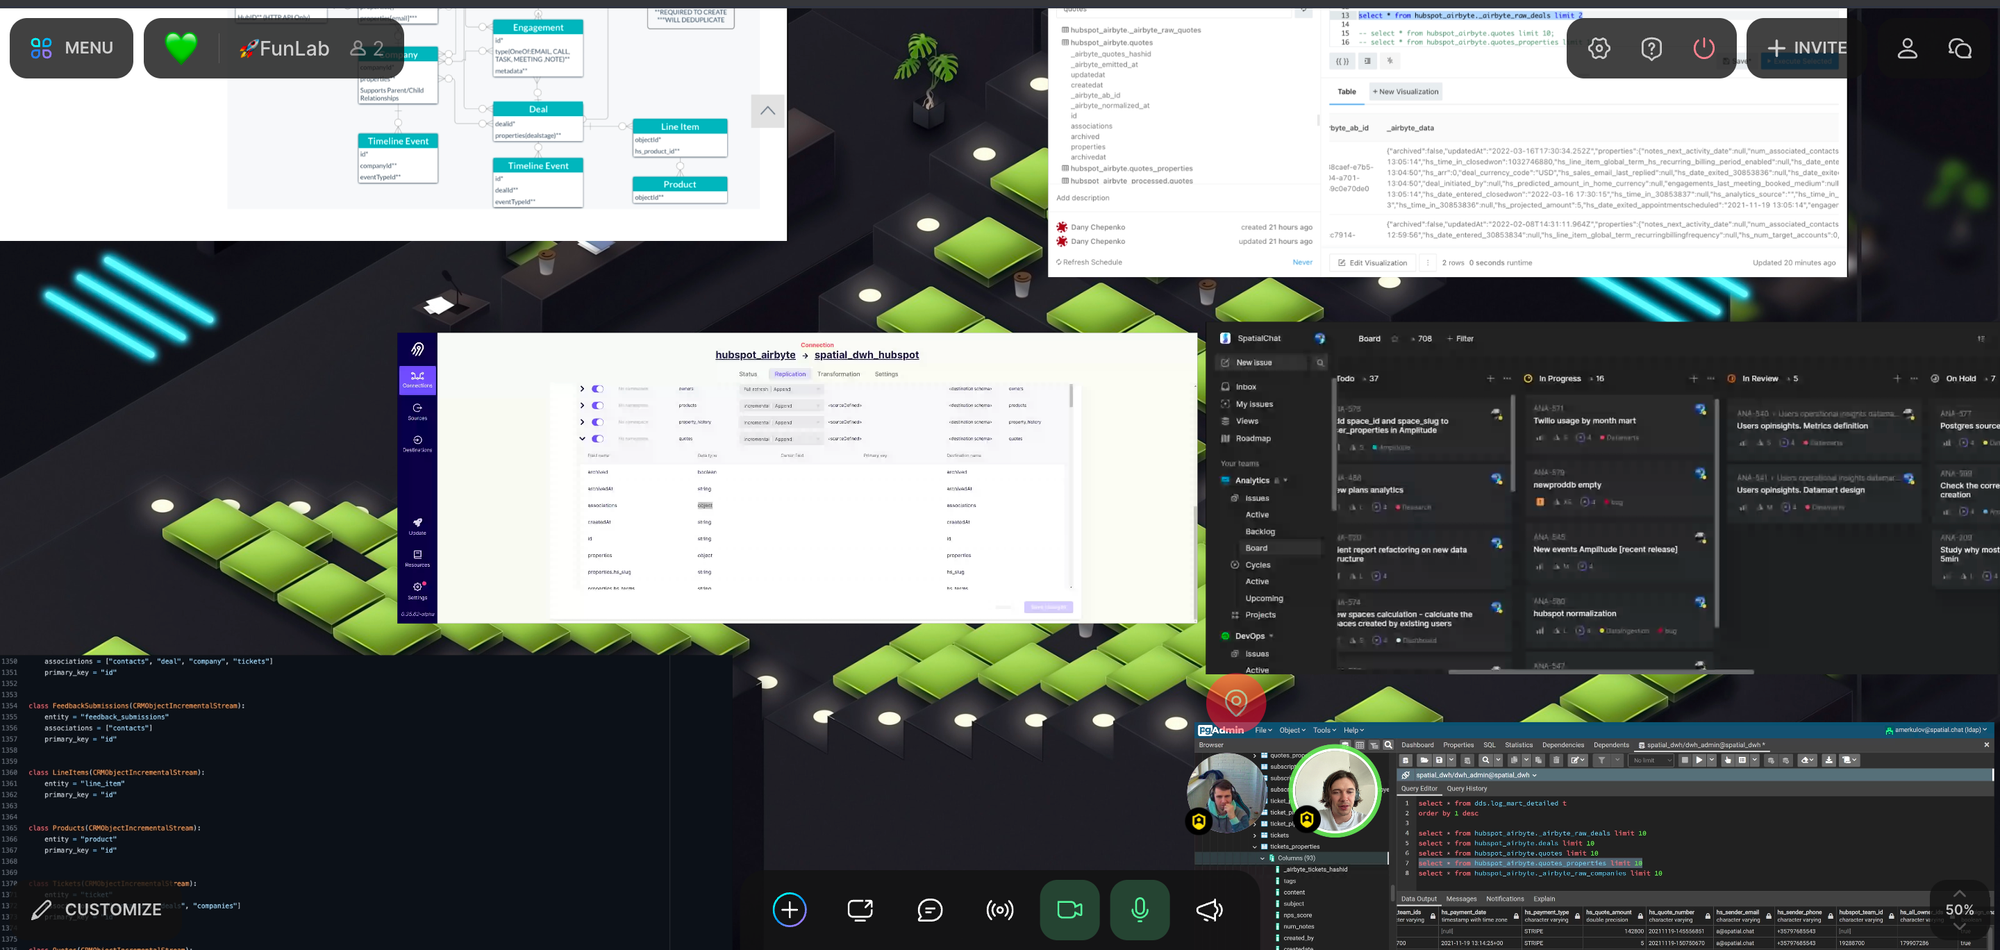2000x950 pixels.
Task: Open pgAdmin File menu
Action: click(x=1263, y=730)
